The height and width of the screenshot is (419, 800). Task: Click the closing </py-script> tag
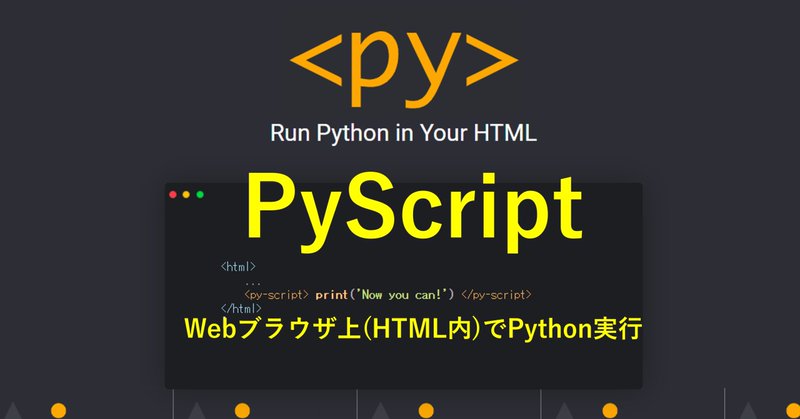click(x=496, y=295)
